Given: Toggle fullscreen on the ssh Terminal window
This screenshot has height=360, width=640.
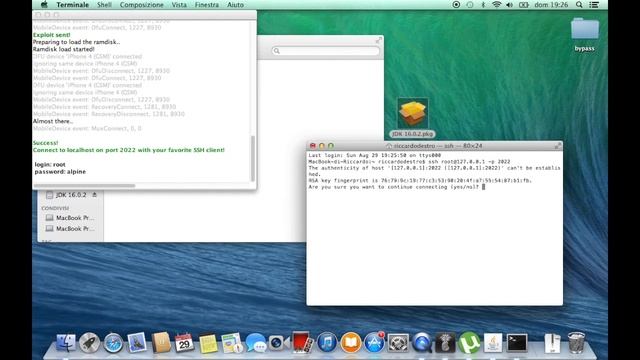Looking at the screenshot, I should pos(558,146).
